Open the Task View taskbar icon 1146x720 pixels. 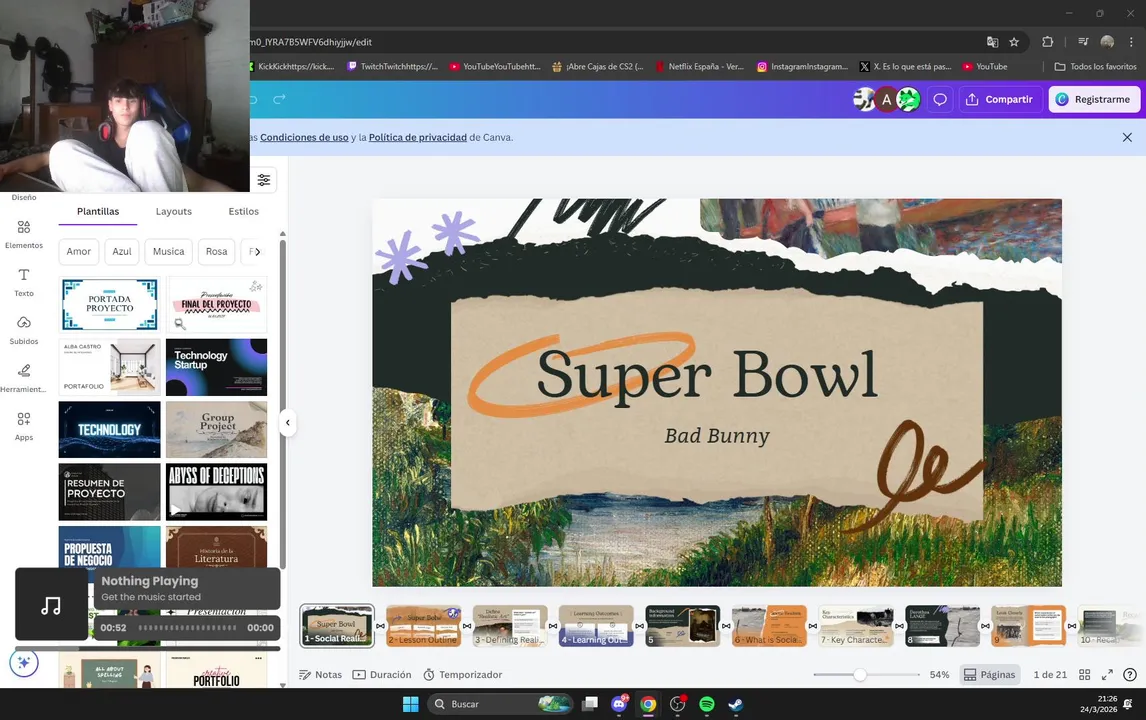click(x=590, y=704)
